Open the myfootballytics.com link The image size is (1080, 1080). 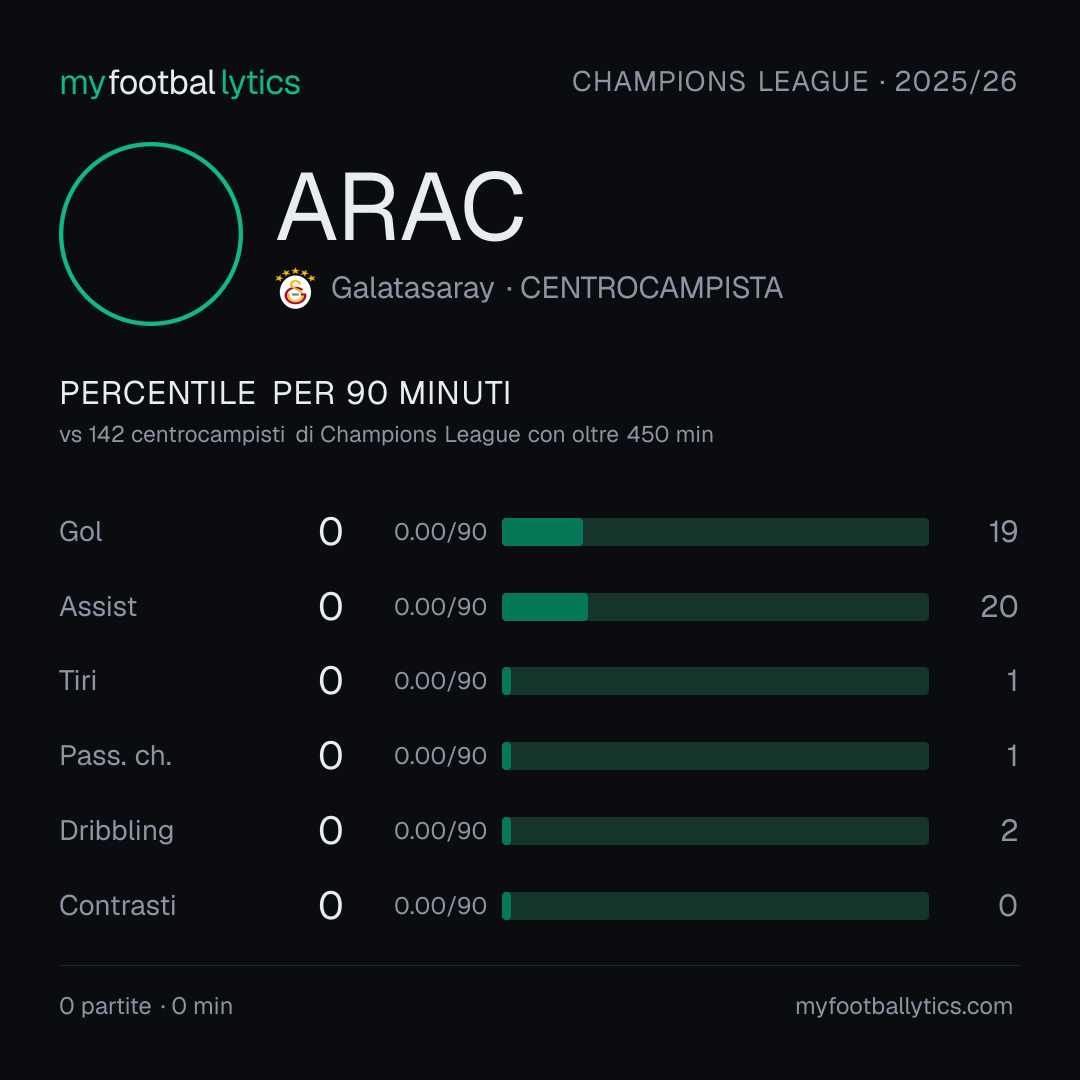[x=904, y=1006]
